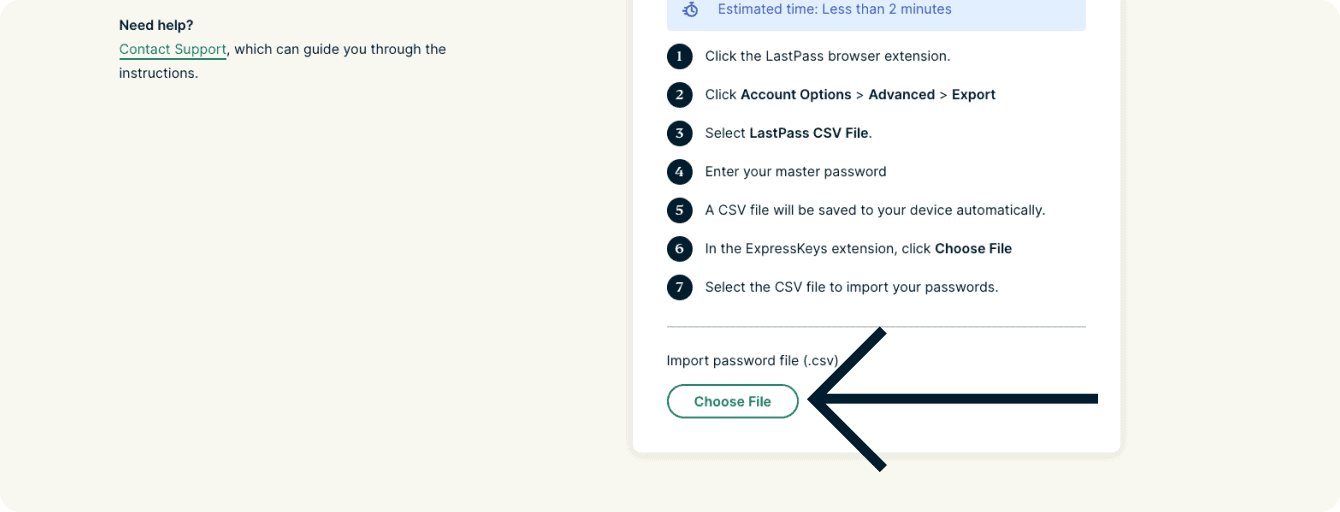
Task: Click the step 6 number badge
Action: (x=680, y=249)
